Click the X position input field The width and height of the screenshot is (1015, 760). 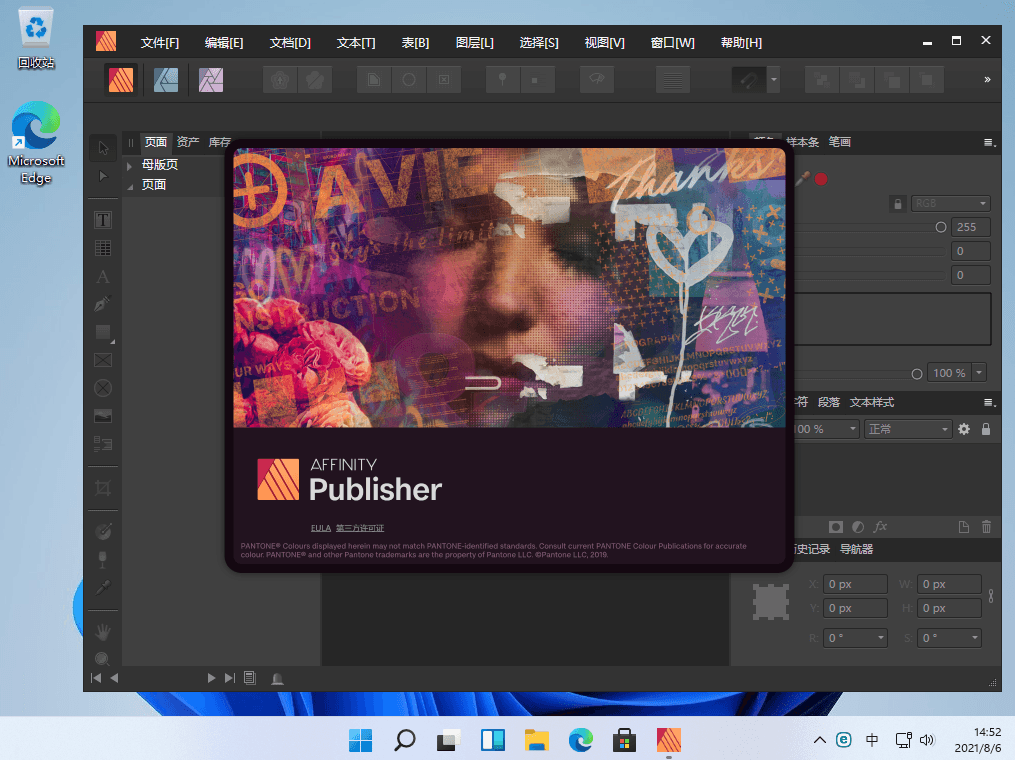[854, 584]
